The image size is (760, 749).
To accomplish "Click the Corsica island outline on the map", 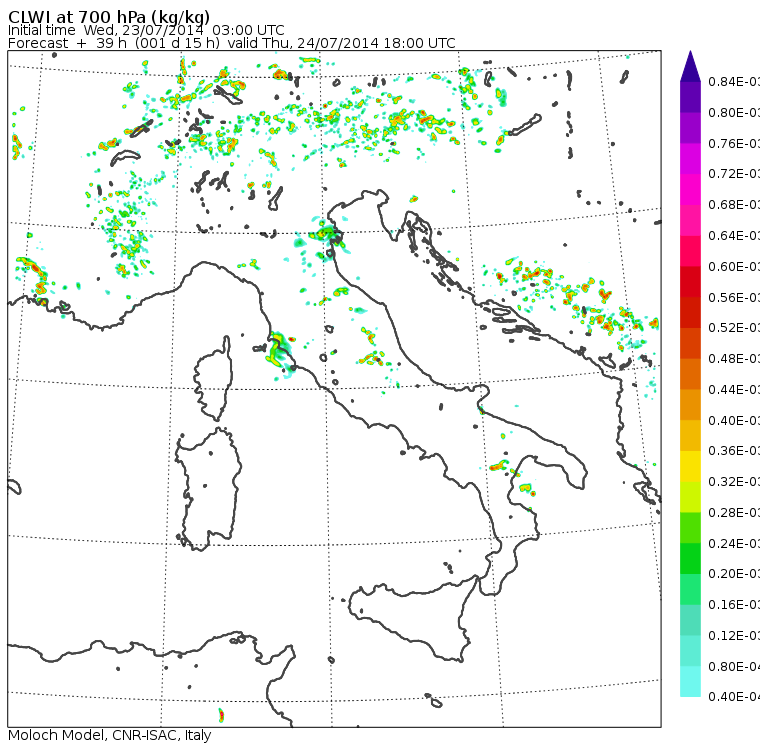I will click(214, 378).
